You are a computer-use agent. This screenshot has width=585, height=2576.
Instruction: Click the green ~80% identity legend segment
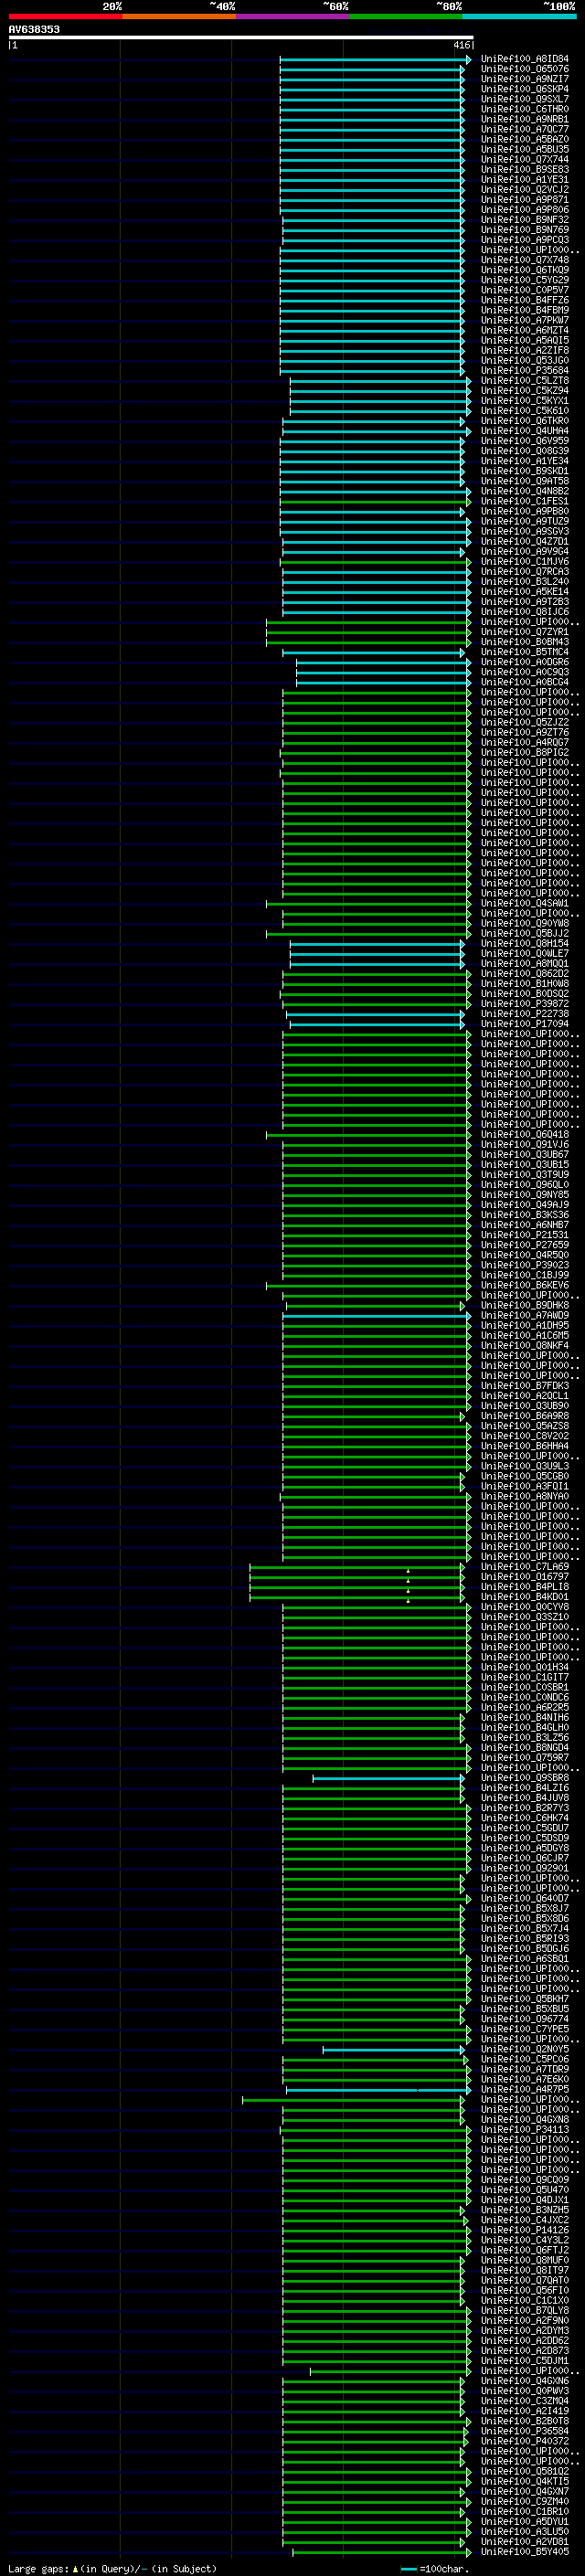coord(406,16)
